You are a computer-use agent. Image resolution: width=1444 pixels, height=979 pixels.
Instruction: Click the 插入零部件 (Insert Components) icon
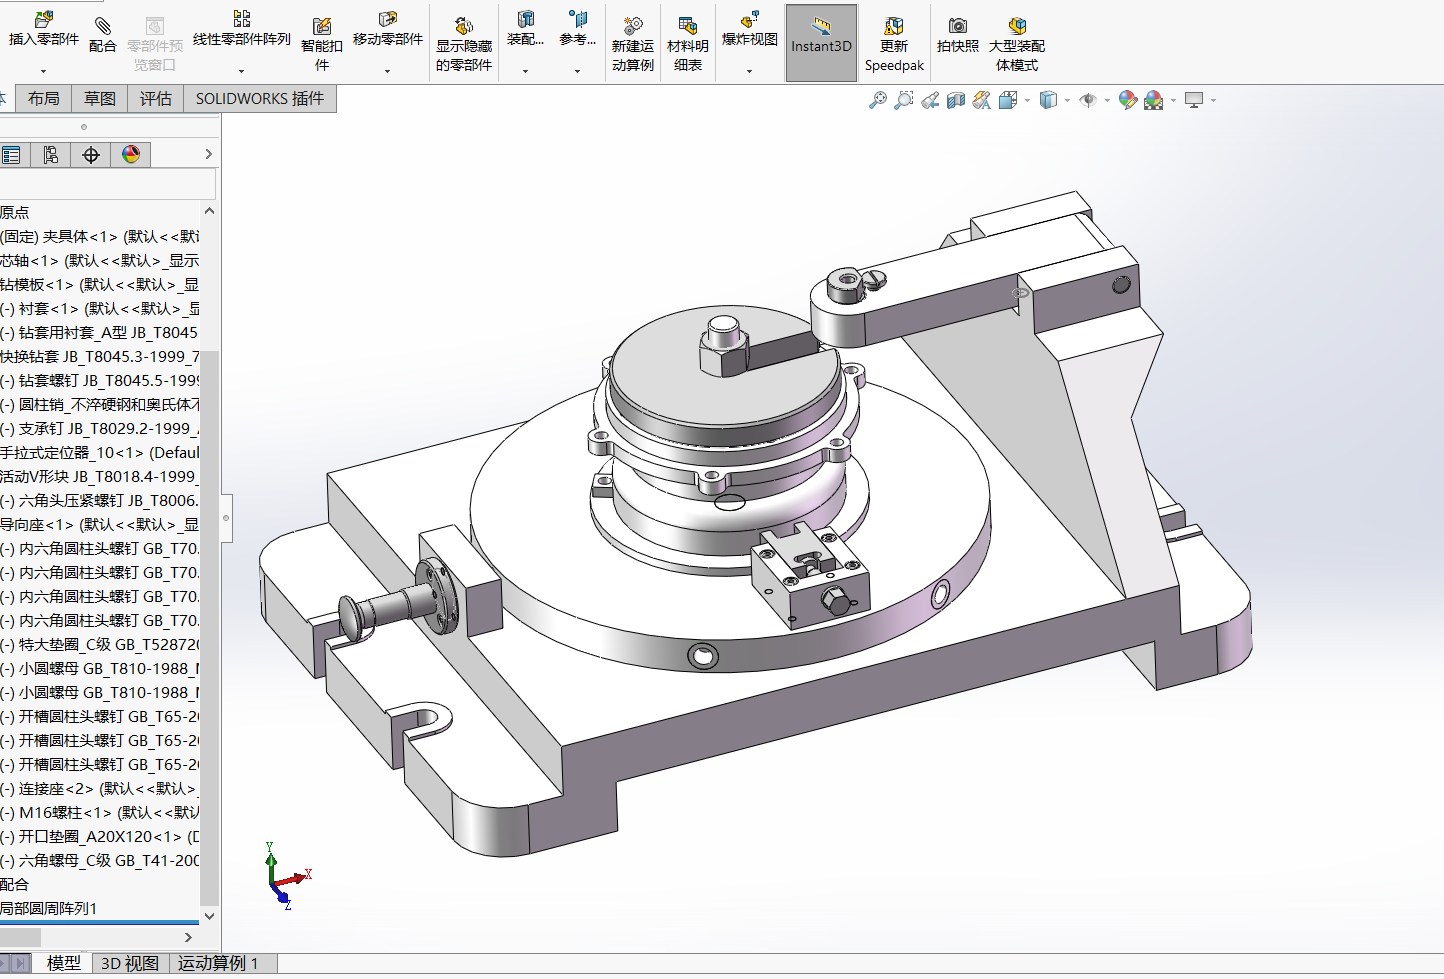point(44,19)
